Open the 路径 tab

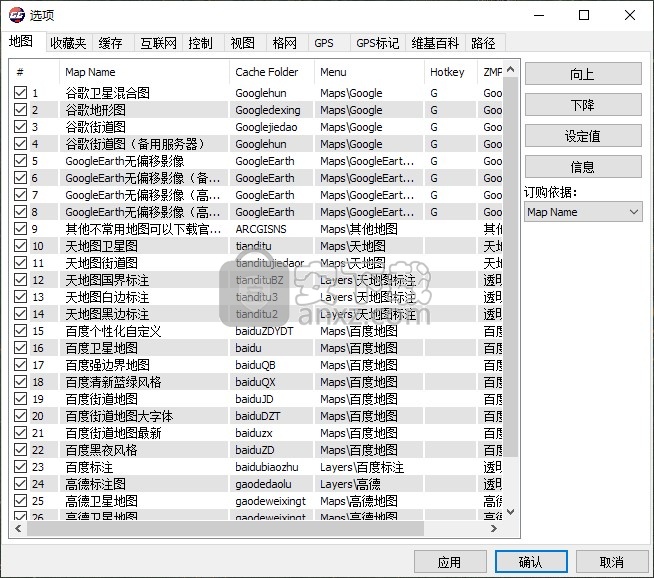483,43
